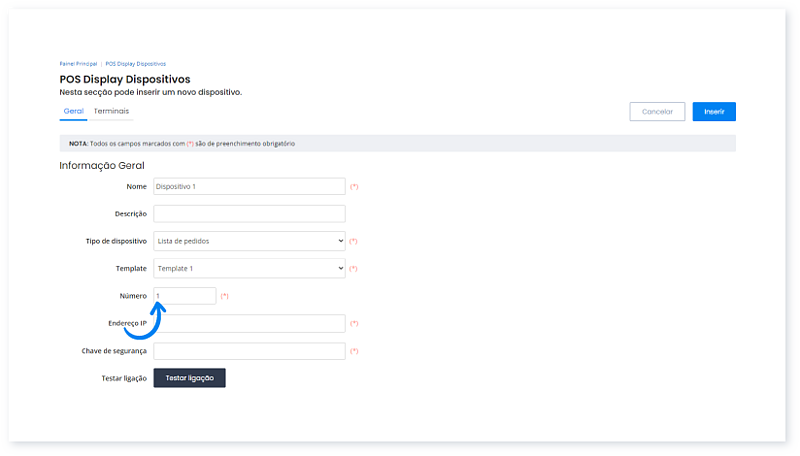This screenshot has width=800, height=456.
Task: Click the Chave de segurança label
Action: tap(114, 351)
